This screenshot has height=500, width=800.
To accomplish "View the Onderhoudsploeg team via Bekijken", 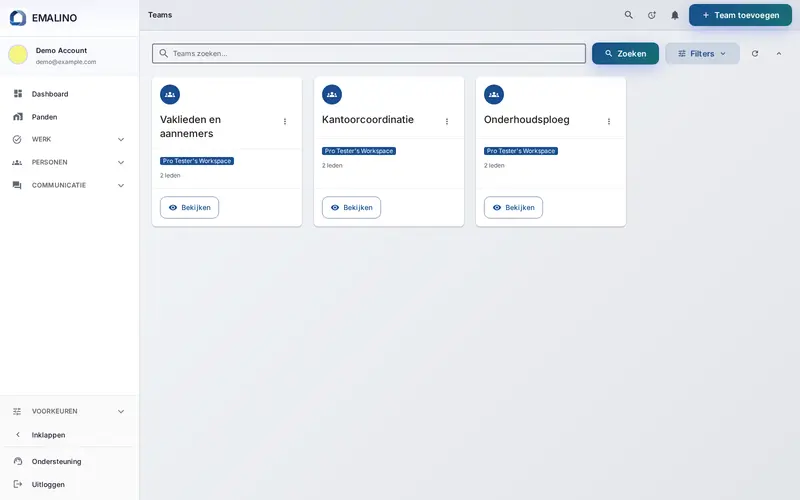I will (513, 208).
